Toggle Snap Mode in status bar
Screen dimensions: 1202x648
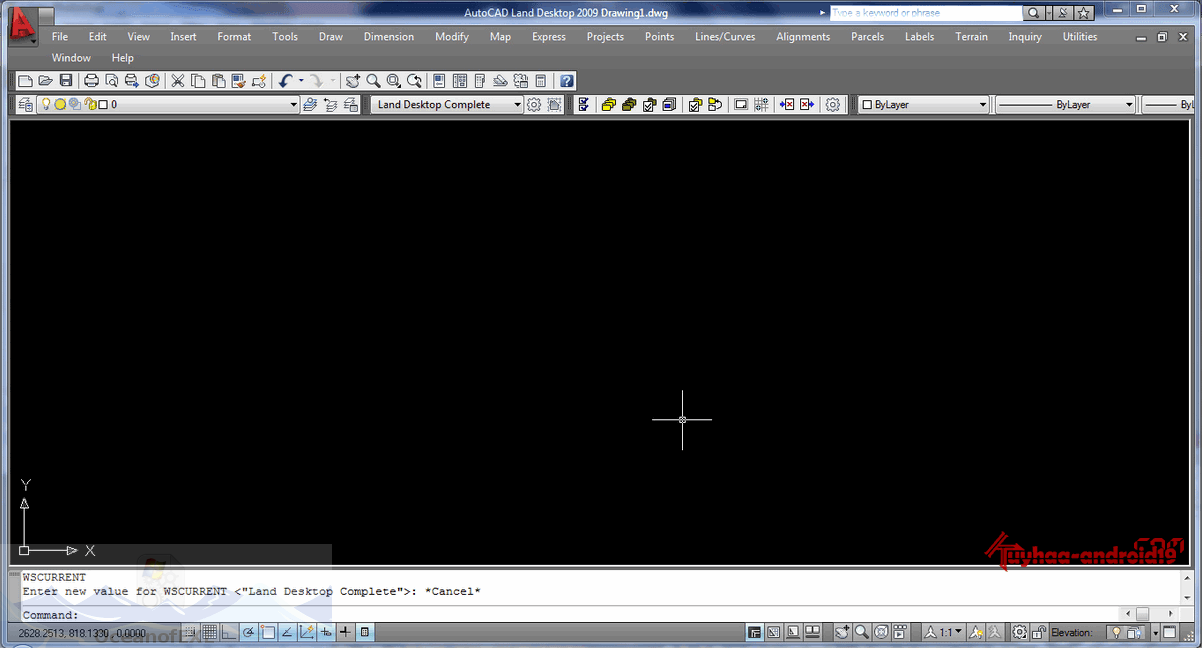point(191,632)
